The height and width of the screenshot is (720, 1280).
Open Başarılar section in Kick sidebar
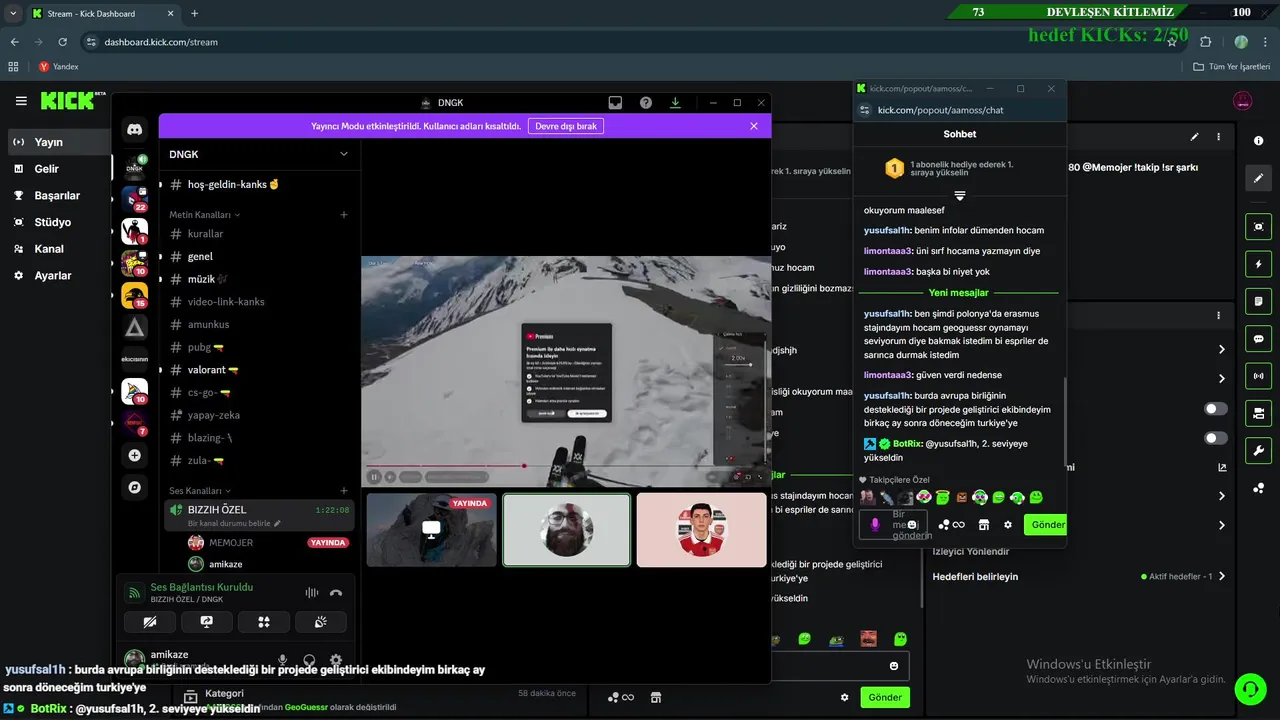coord(56,196)
